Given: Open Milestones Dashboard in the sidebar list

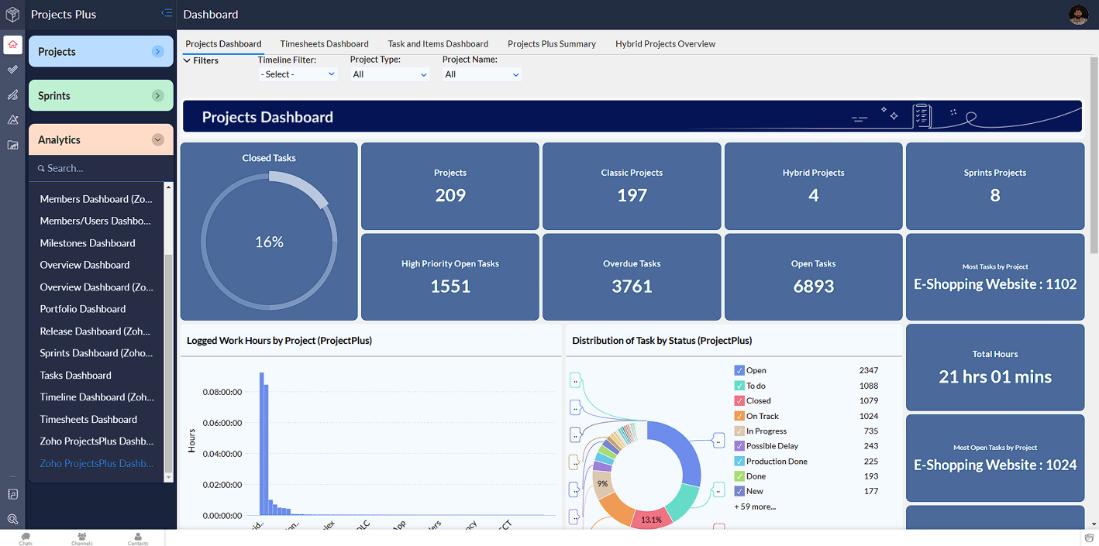Looking at the screenshot, I should coord(88,243).
